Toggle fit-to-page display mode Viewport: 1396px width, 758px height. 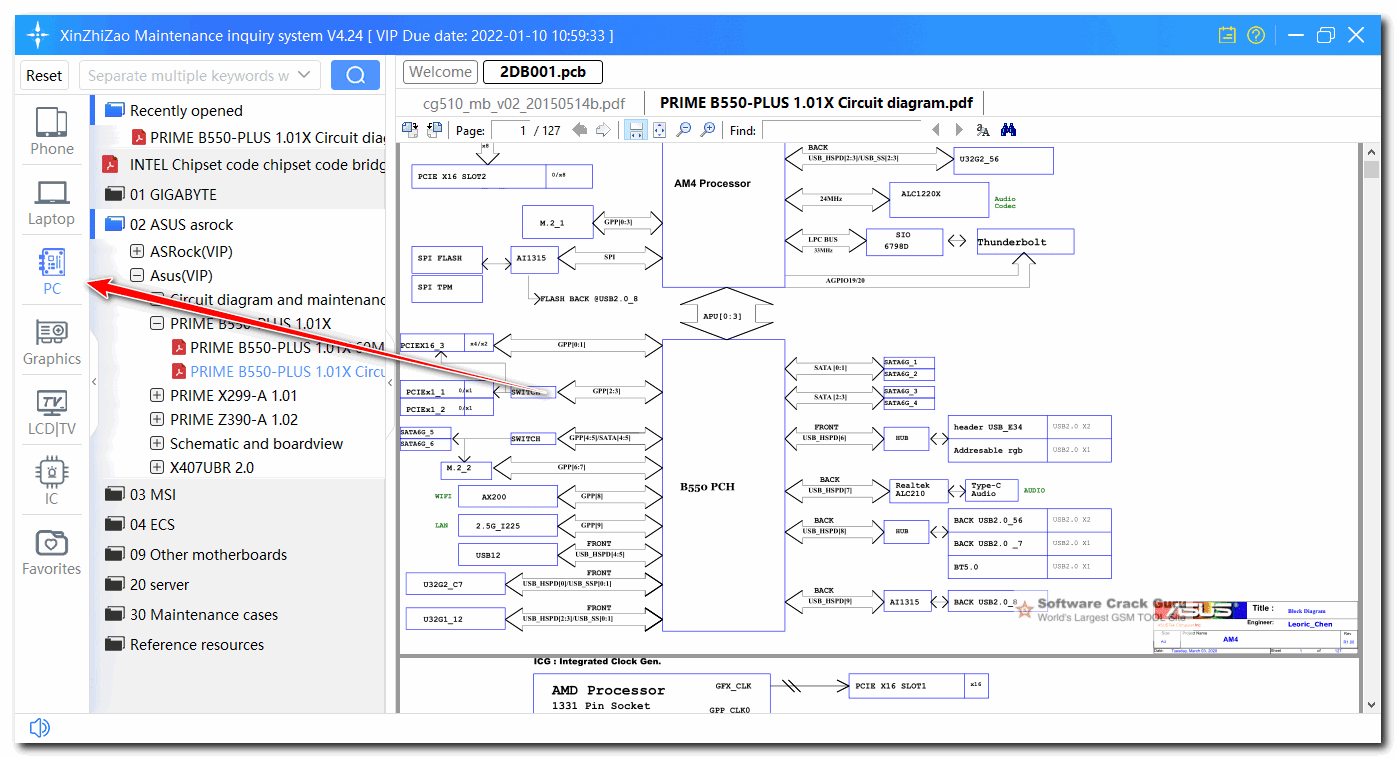(659, 129)
